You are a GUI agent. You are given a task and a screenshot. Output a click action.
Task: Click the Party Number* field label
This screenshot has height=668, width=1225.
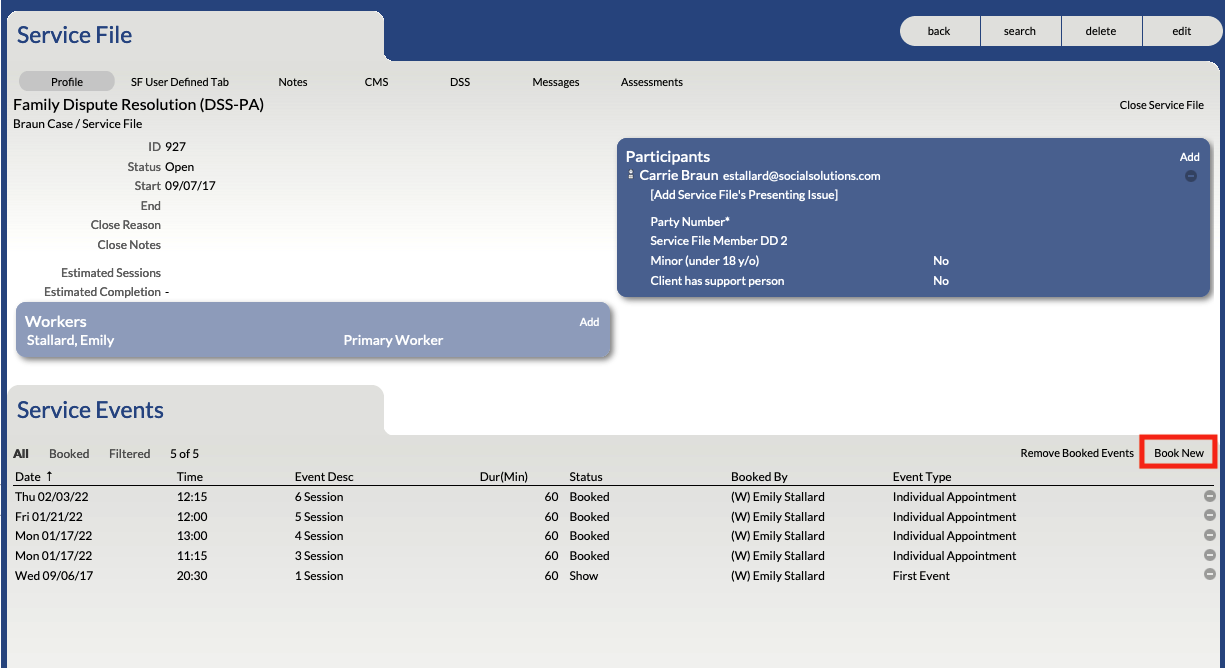tap(690, 222)
